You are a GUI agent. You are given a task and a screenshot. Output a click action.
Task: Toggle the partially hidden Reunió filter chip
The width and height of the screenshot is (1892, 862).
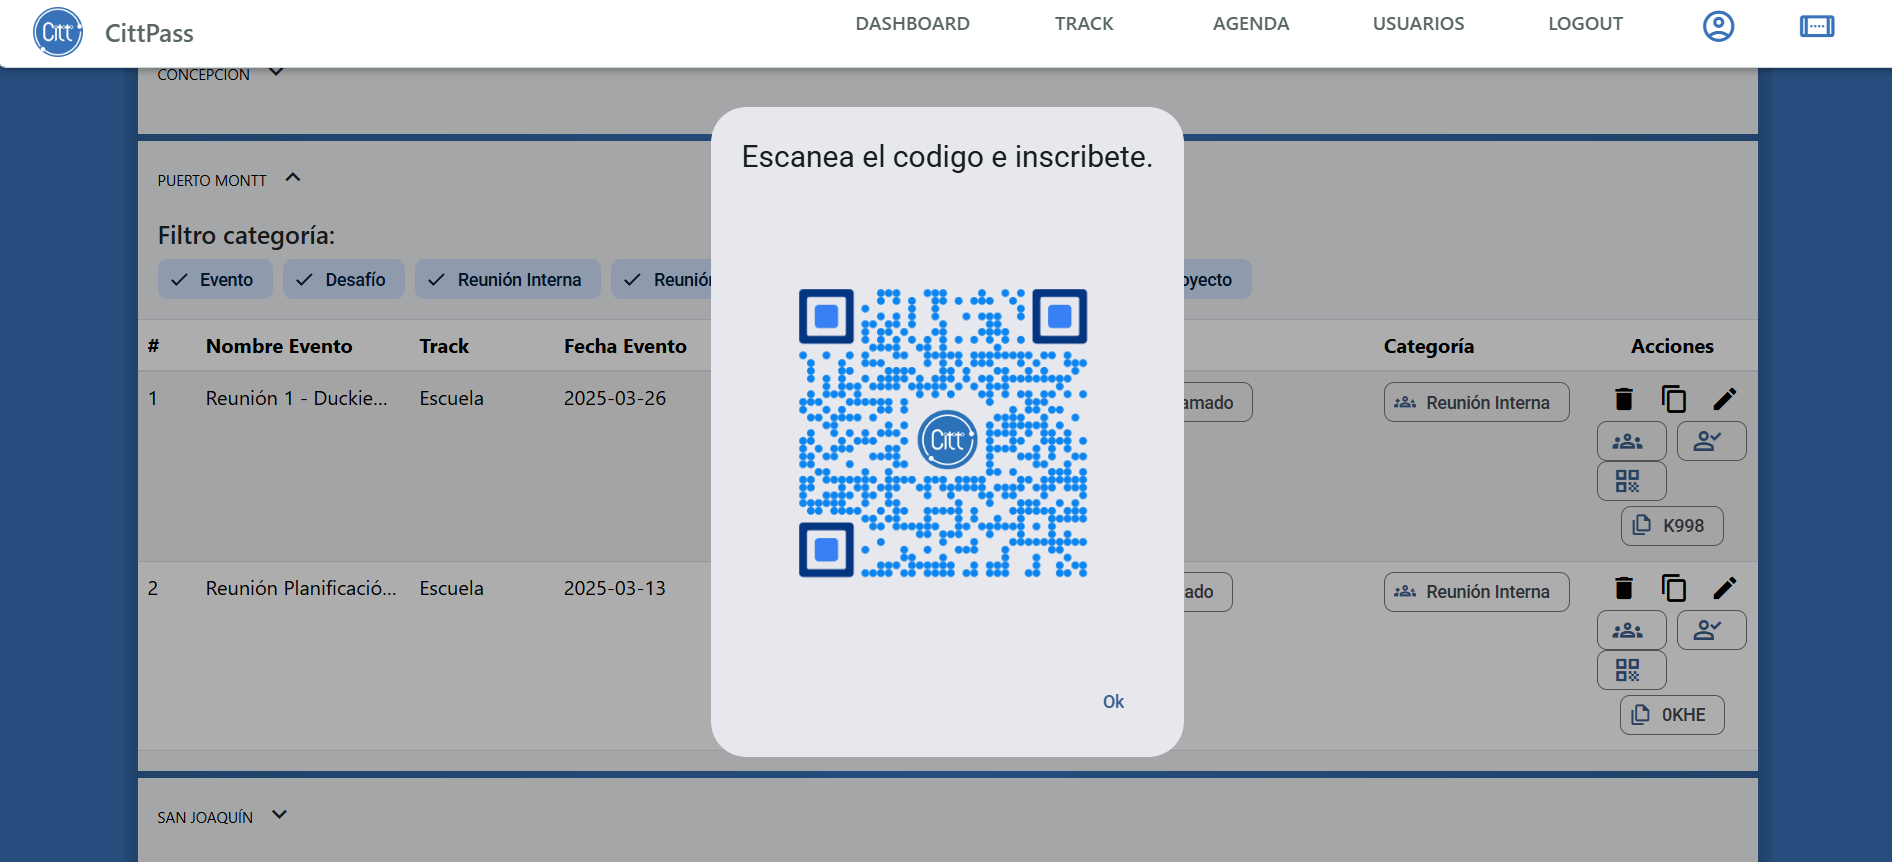point(662,280)
